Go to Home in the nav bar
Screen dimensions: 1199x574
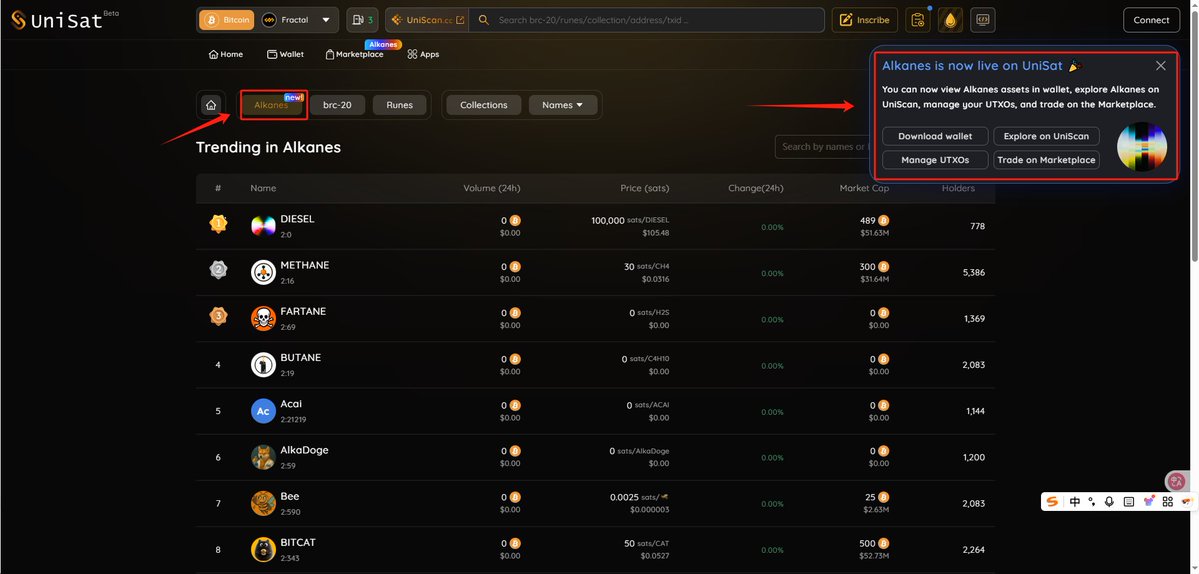(x=226, y=54)
